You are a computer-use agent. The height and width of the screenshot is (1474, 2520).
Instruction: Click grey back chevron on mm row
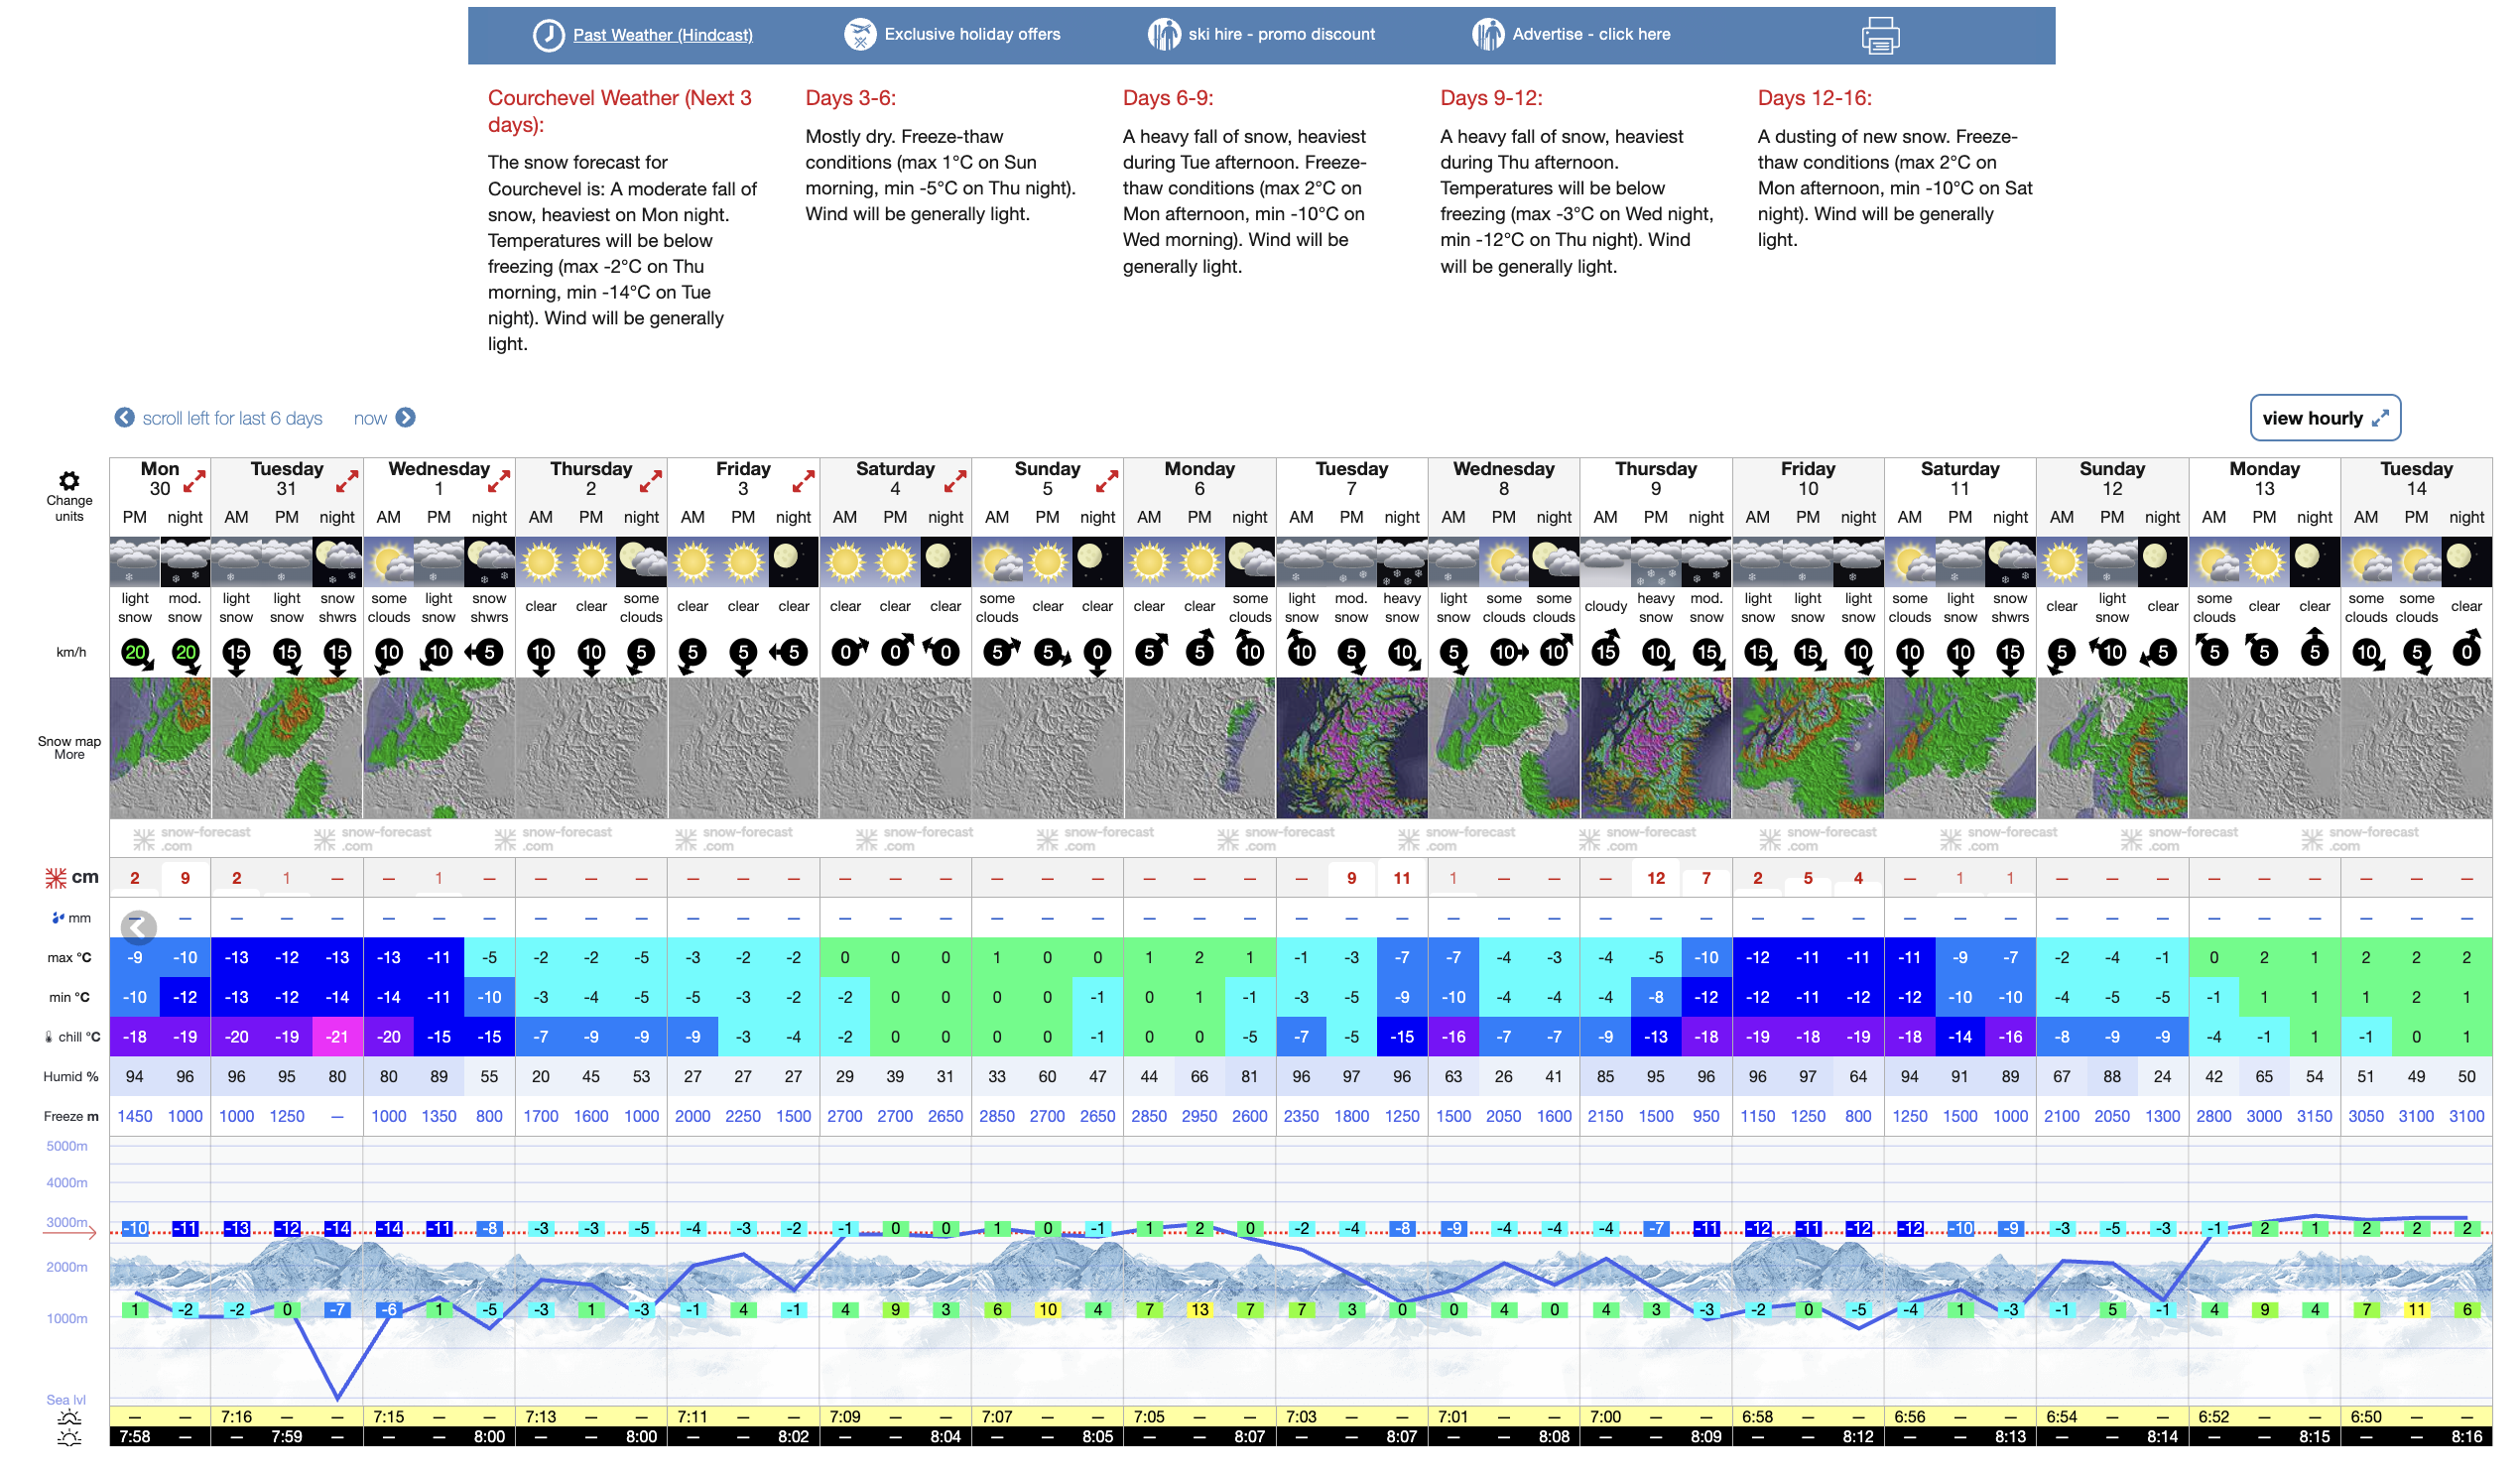138,927
